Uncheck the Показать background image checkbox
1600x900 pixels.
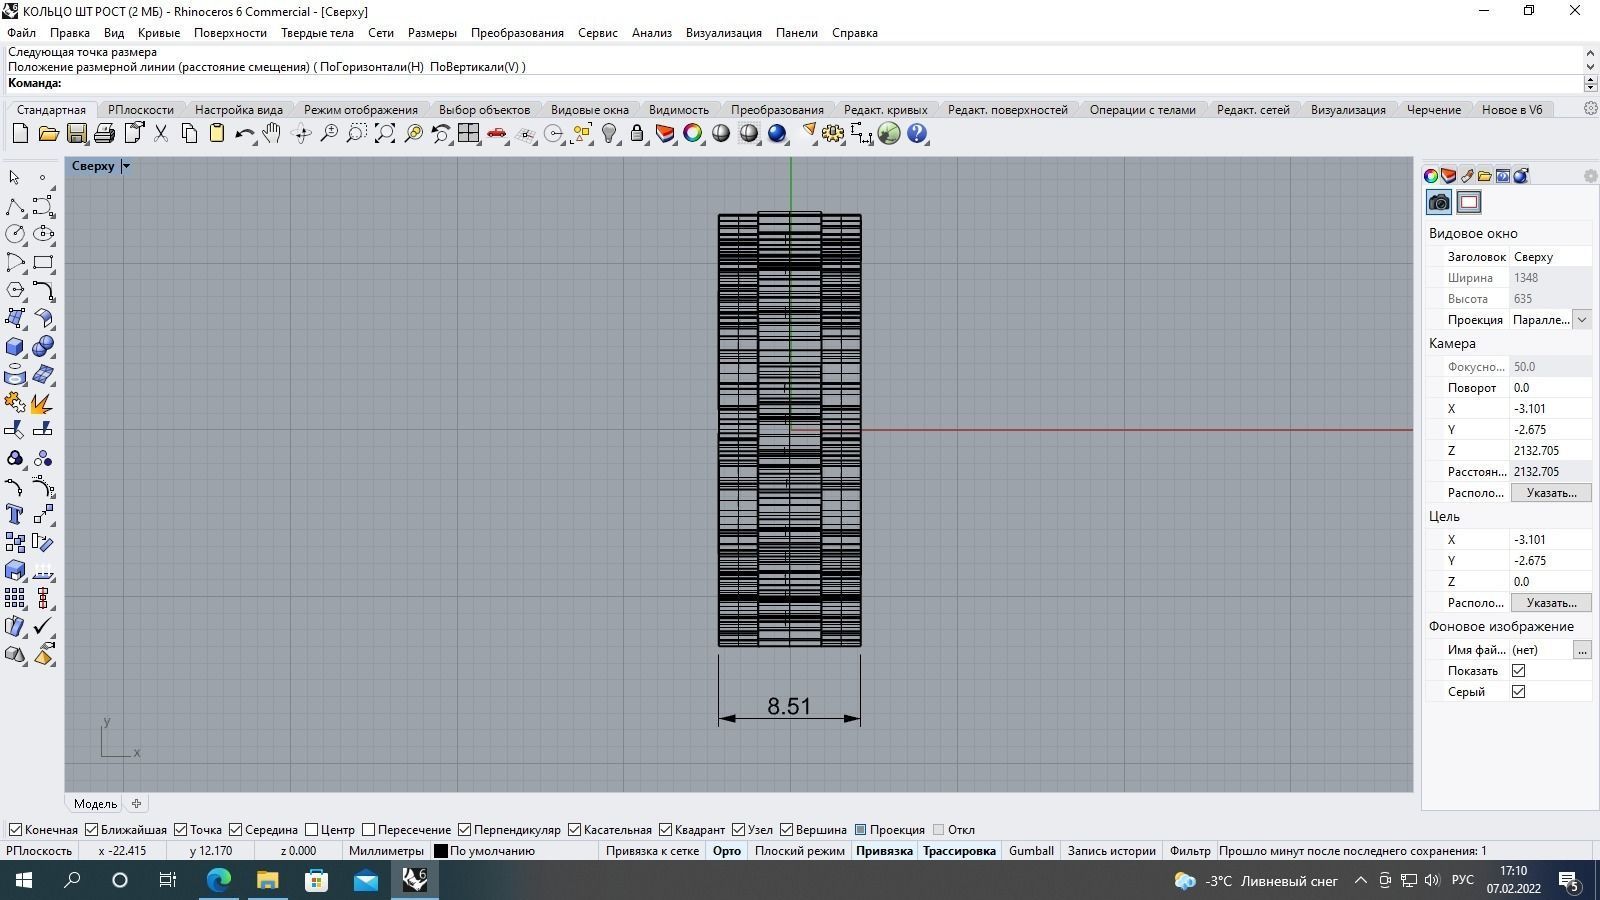click(1518, 671)
